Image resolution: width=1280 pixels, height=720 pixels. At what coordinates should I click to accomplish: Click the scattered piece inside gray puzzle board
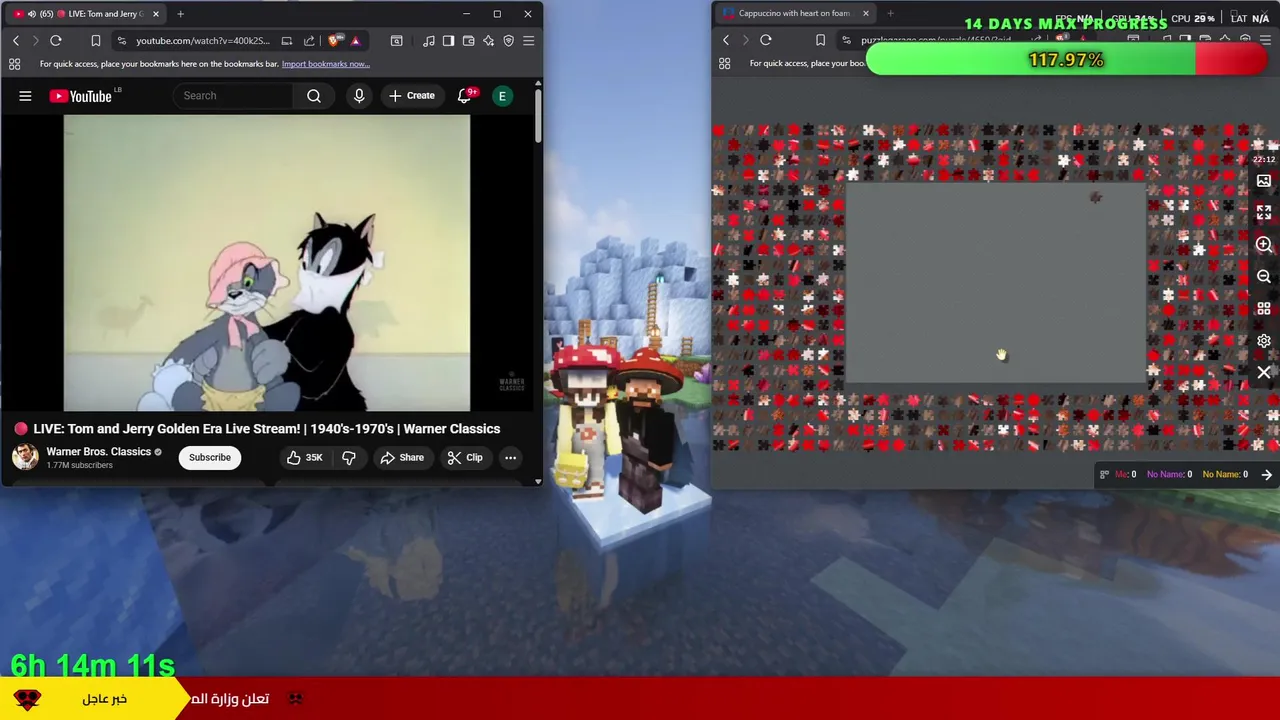[1095, 197]
